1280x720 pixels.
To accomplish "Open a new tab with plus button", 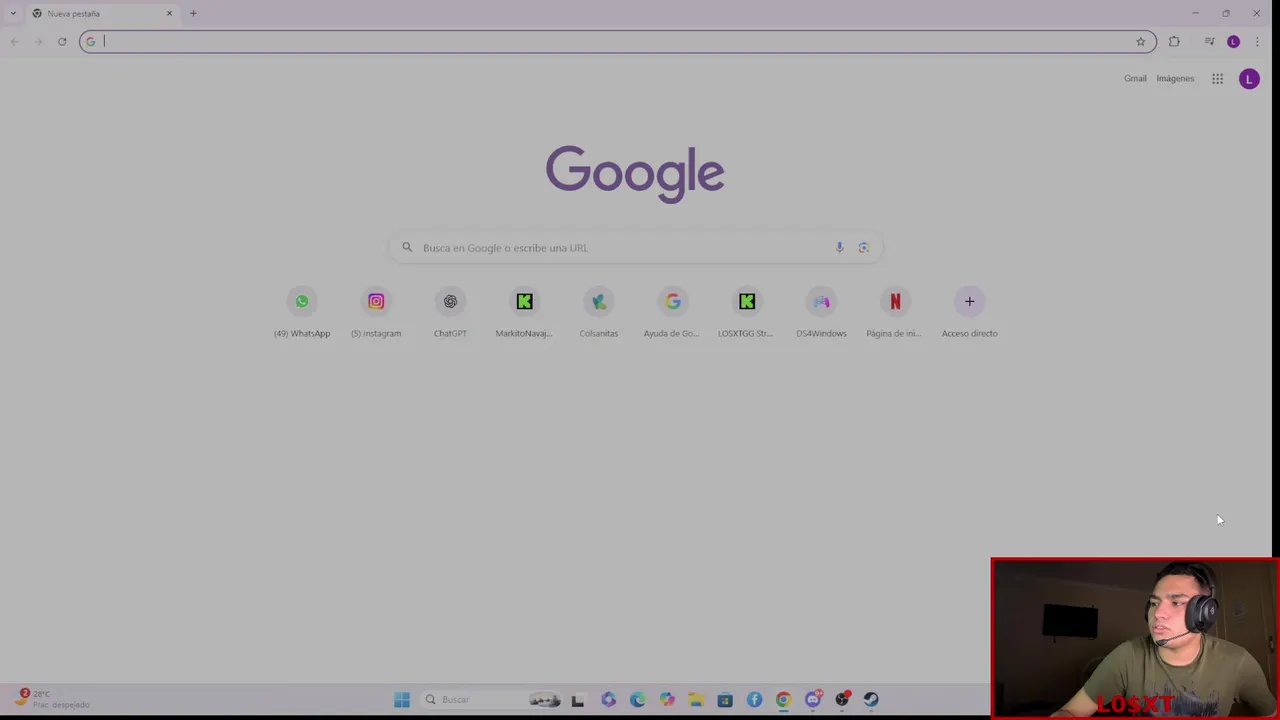I will click(x=193, y=14).
